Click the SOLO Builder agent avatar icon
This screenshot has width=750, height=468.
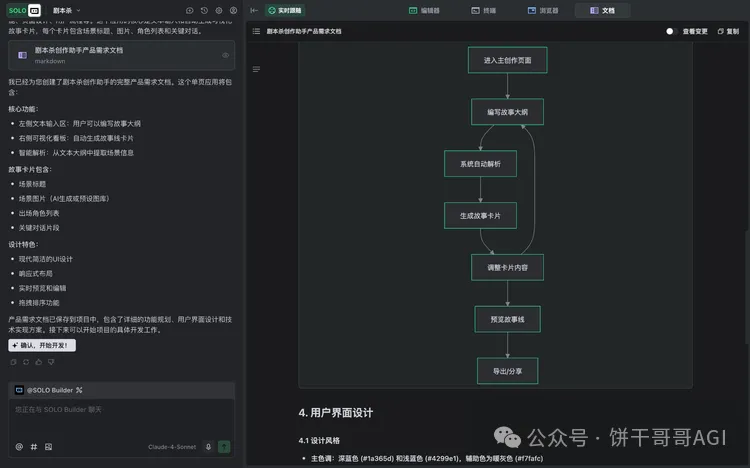[x=19, y=390]
